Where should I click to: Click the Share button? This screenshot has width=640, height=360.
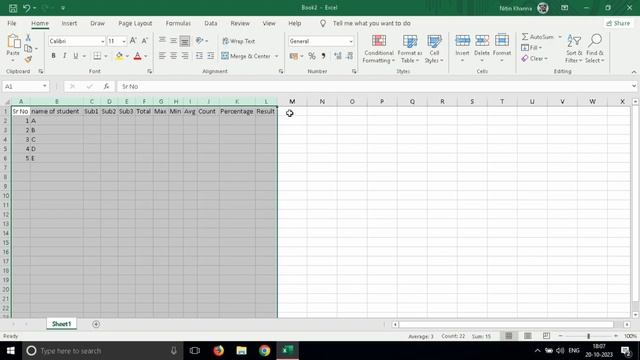[618, 23]
